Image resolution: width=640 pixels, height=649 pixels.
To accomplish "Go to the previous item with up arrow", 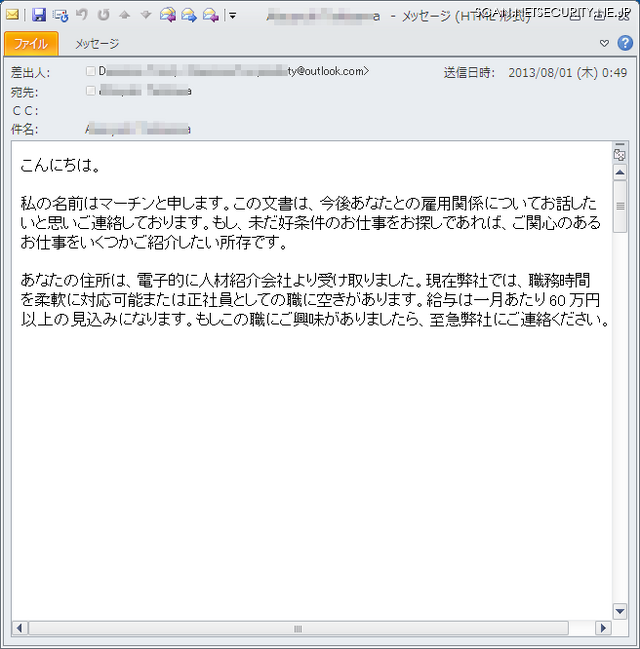I will point(124,15).
